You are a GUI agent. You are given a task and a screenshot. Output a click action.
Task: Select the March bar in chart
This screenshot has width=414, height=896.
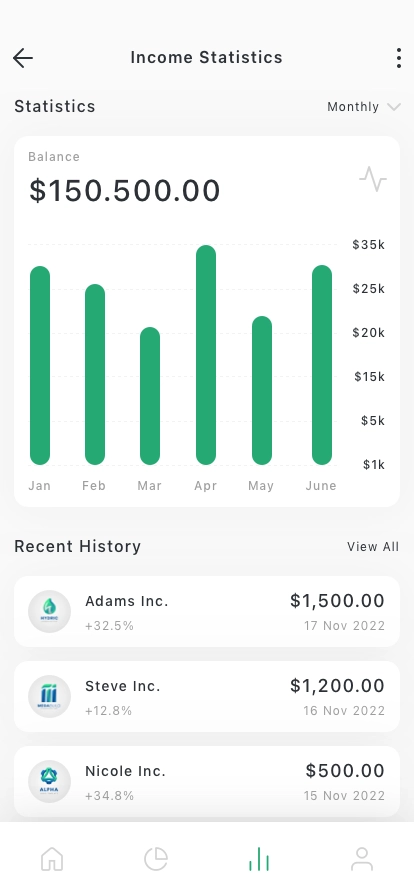pos(150,396)
